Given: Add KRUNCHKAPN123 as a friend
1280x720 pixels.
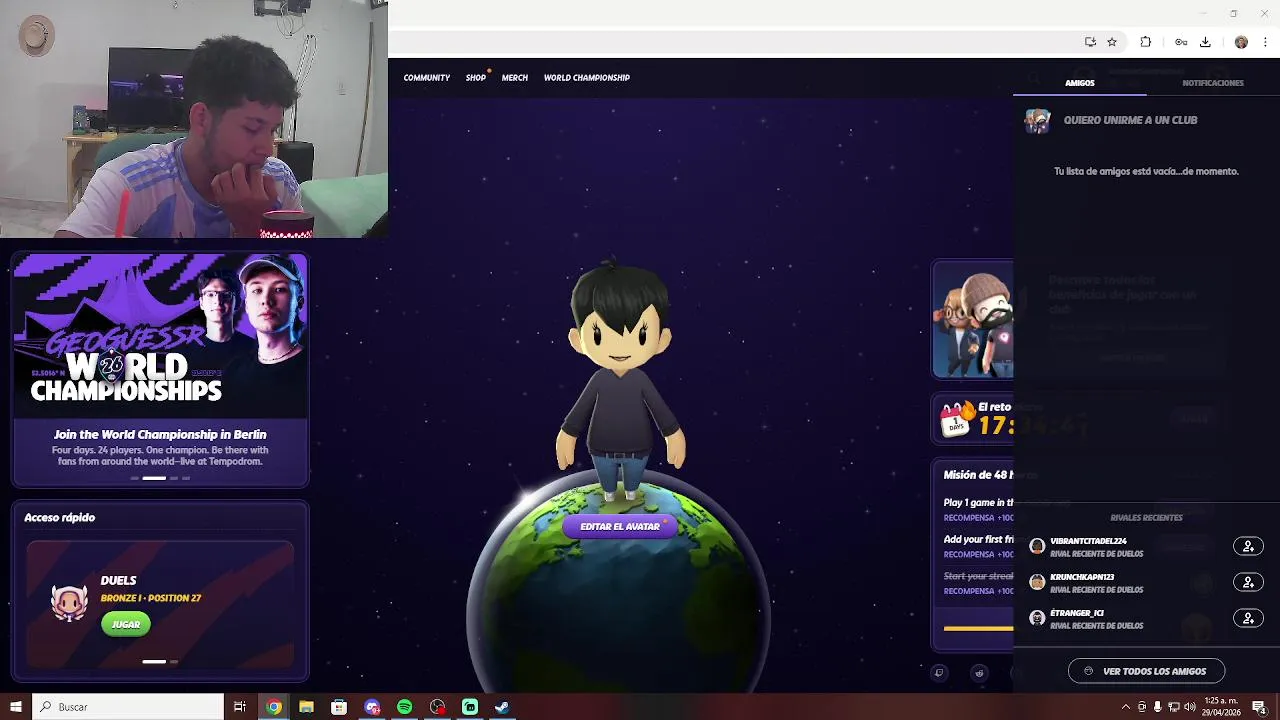Looking at the screenshot, I should (x=1248, y=582).
